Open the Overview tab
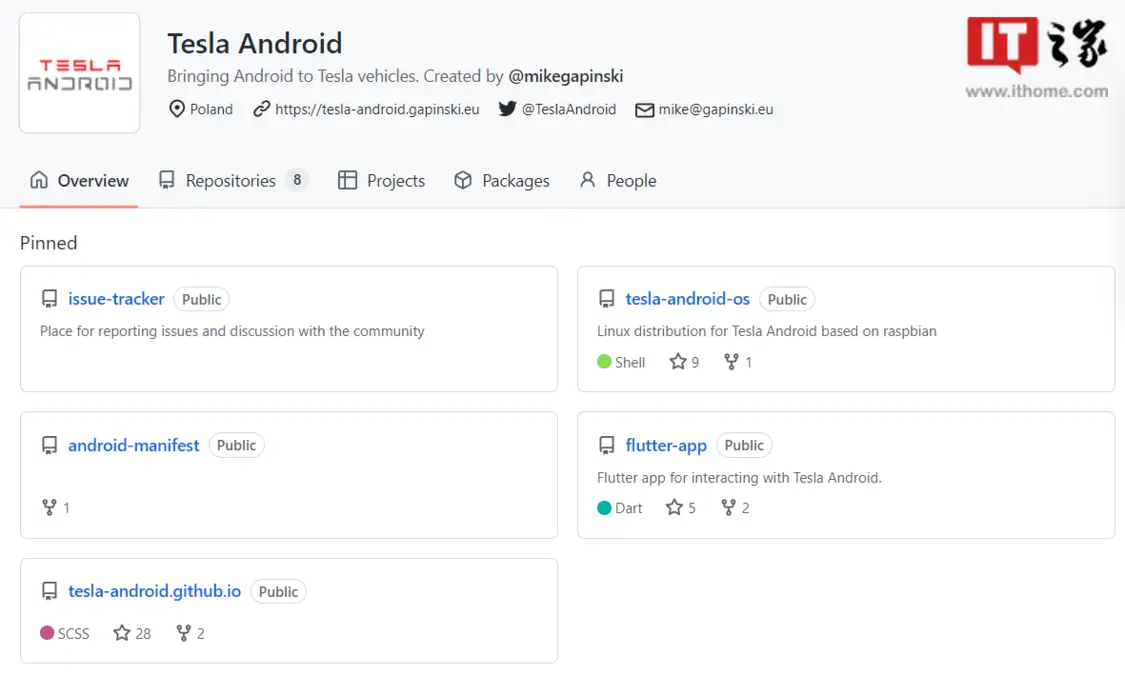1125x675 pixels. tap(80, 181)
